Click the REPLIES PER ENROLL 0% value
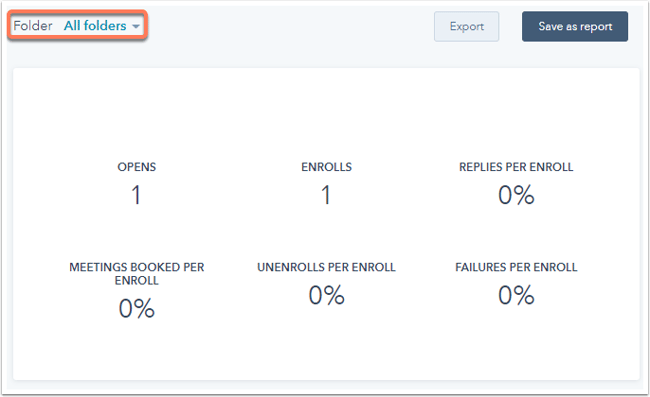Image resolution: width=650 pixels, height=397 pixels. 516,195
